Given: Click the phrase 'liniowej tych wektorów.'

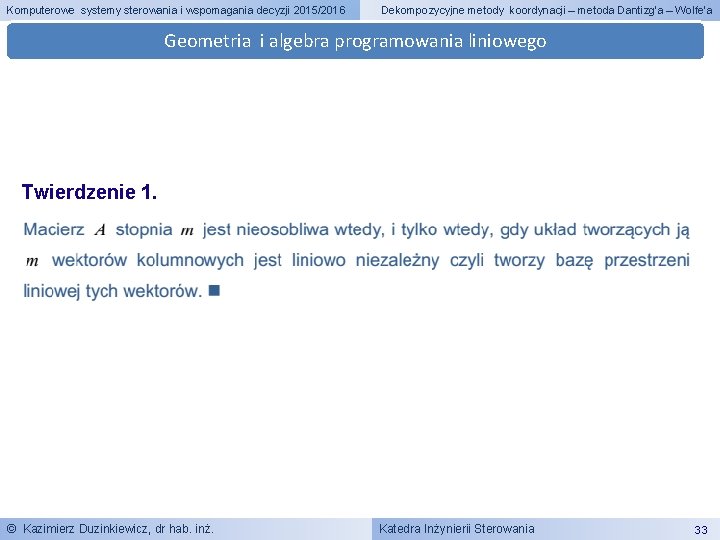Looking at the screenshot, I should [113, 291].
